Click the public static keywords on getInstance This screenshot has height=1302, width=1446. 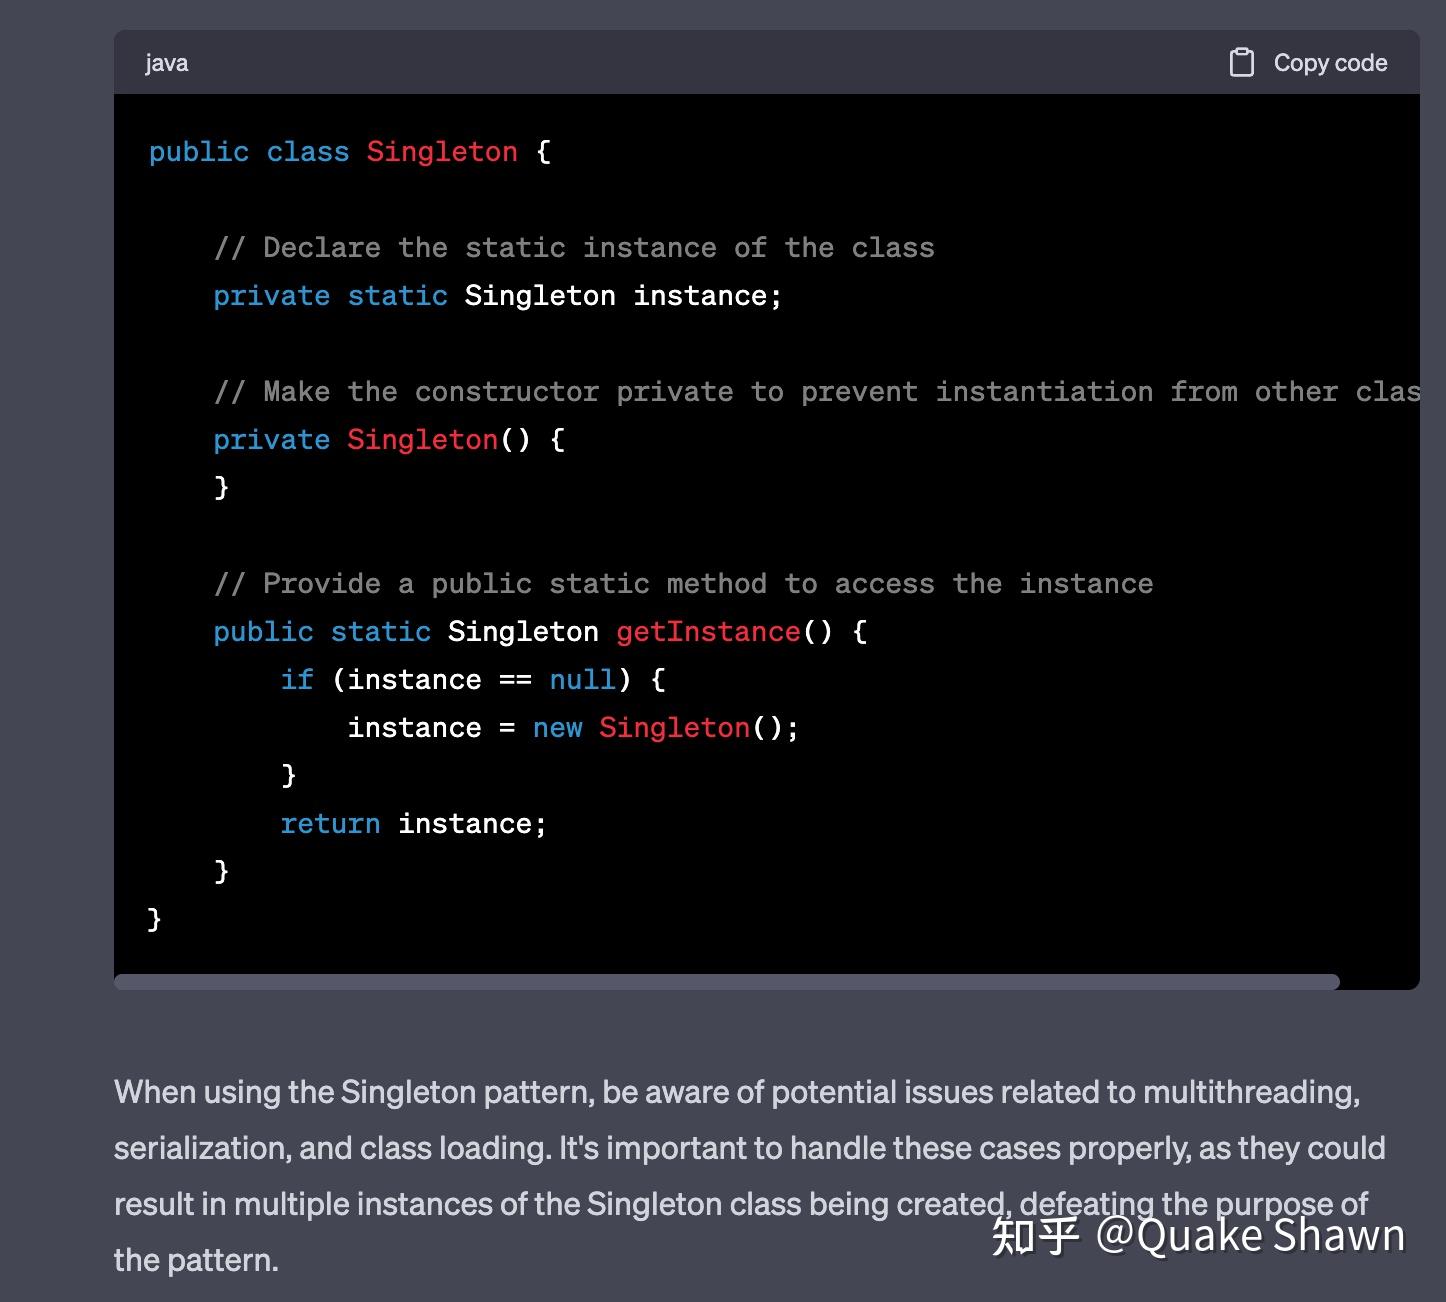[322, 631]
